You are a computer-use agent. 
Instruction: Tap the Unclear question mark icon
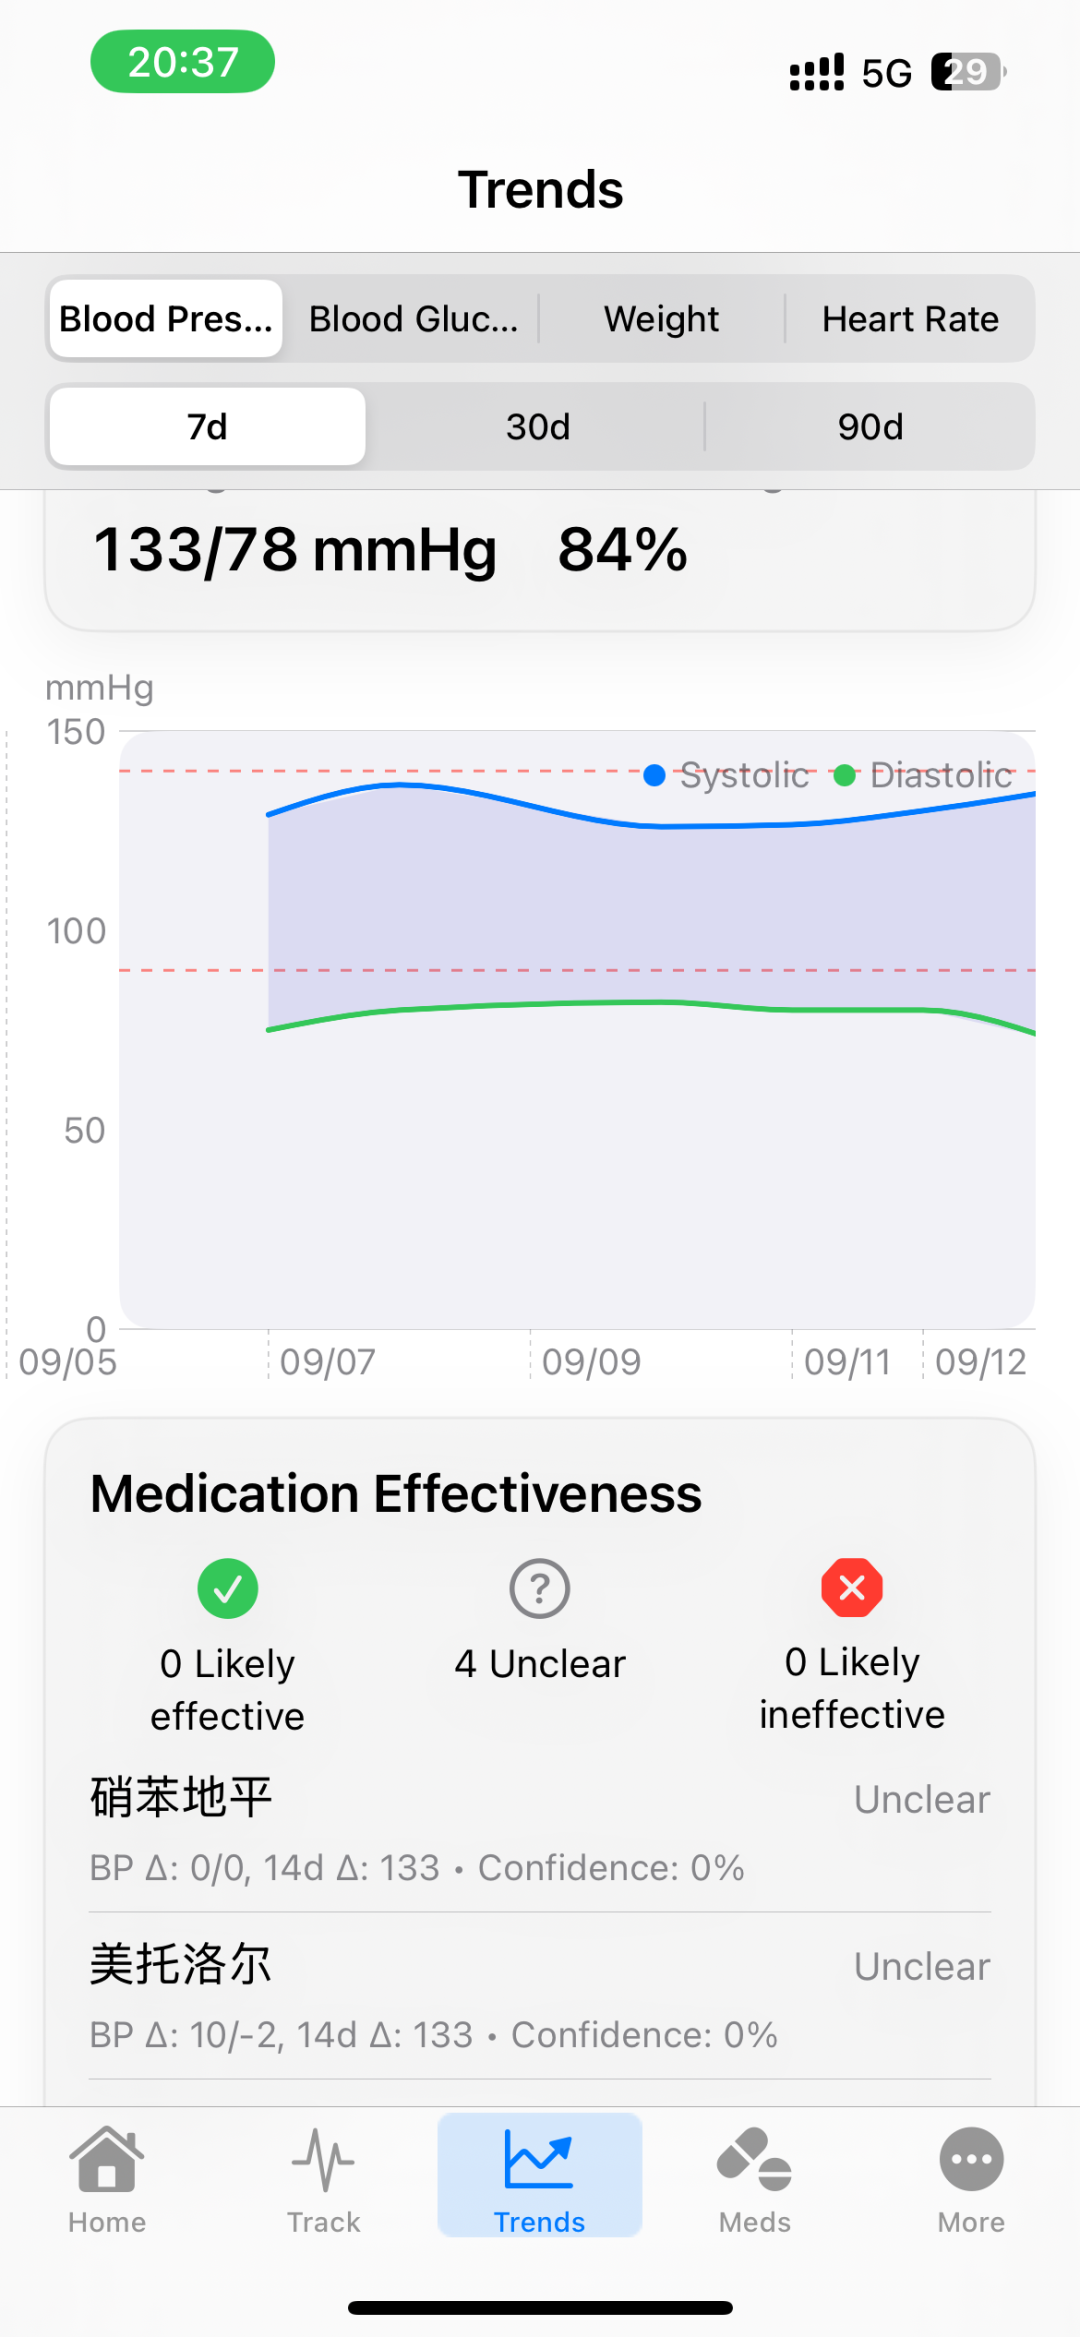click(540, 1588)
